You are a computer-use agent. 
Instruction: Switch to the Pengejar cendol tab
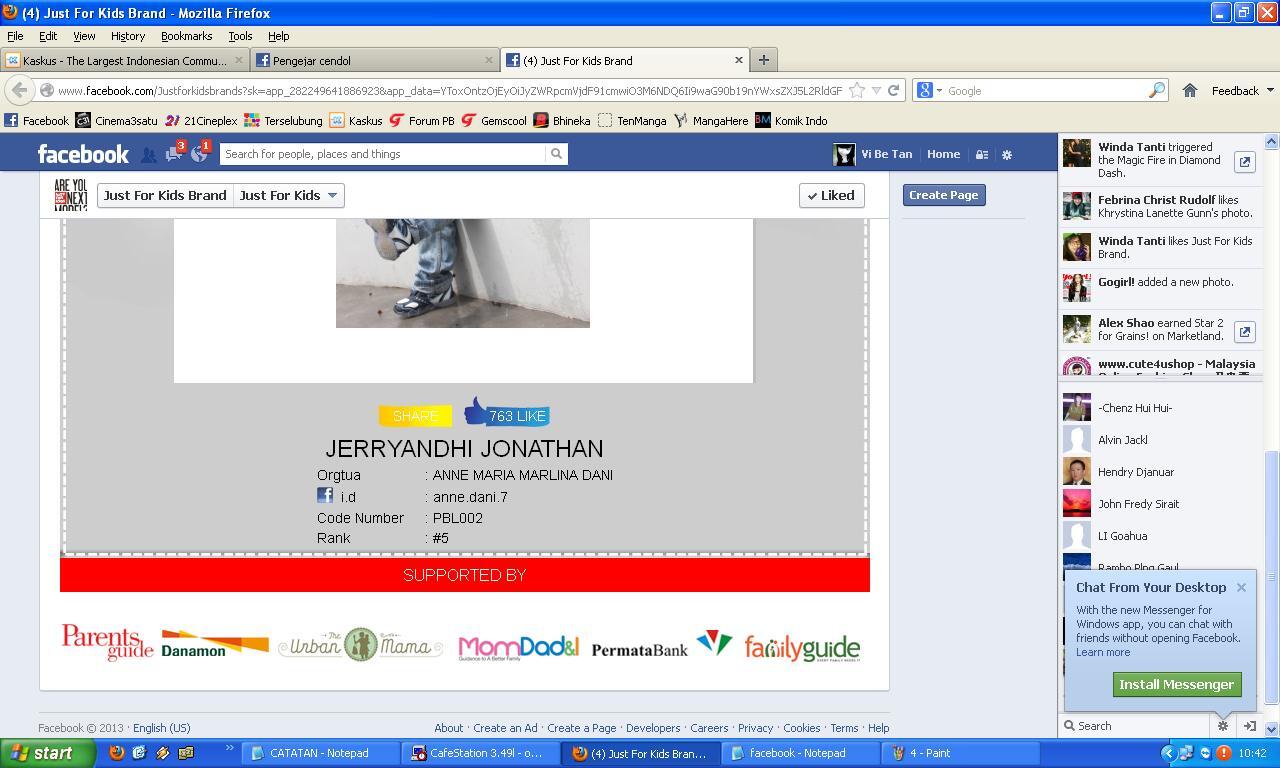point(374,60)
